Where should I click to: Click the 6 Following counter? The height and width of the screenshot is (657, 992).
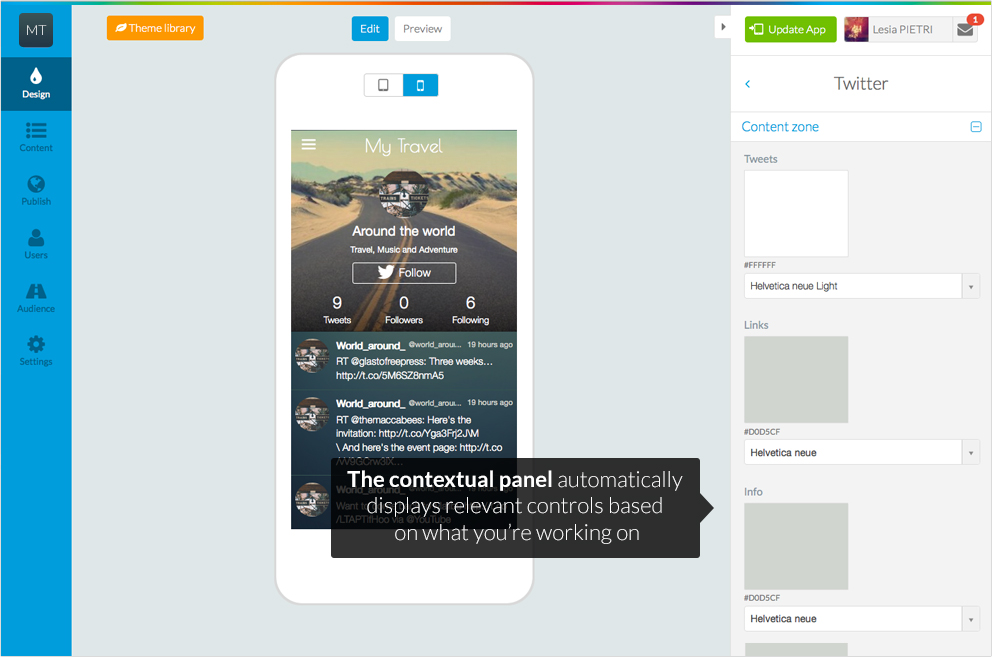[471, 310]
